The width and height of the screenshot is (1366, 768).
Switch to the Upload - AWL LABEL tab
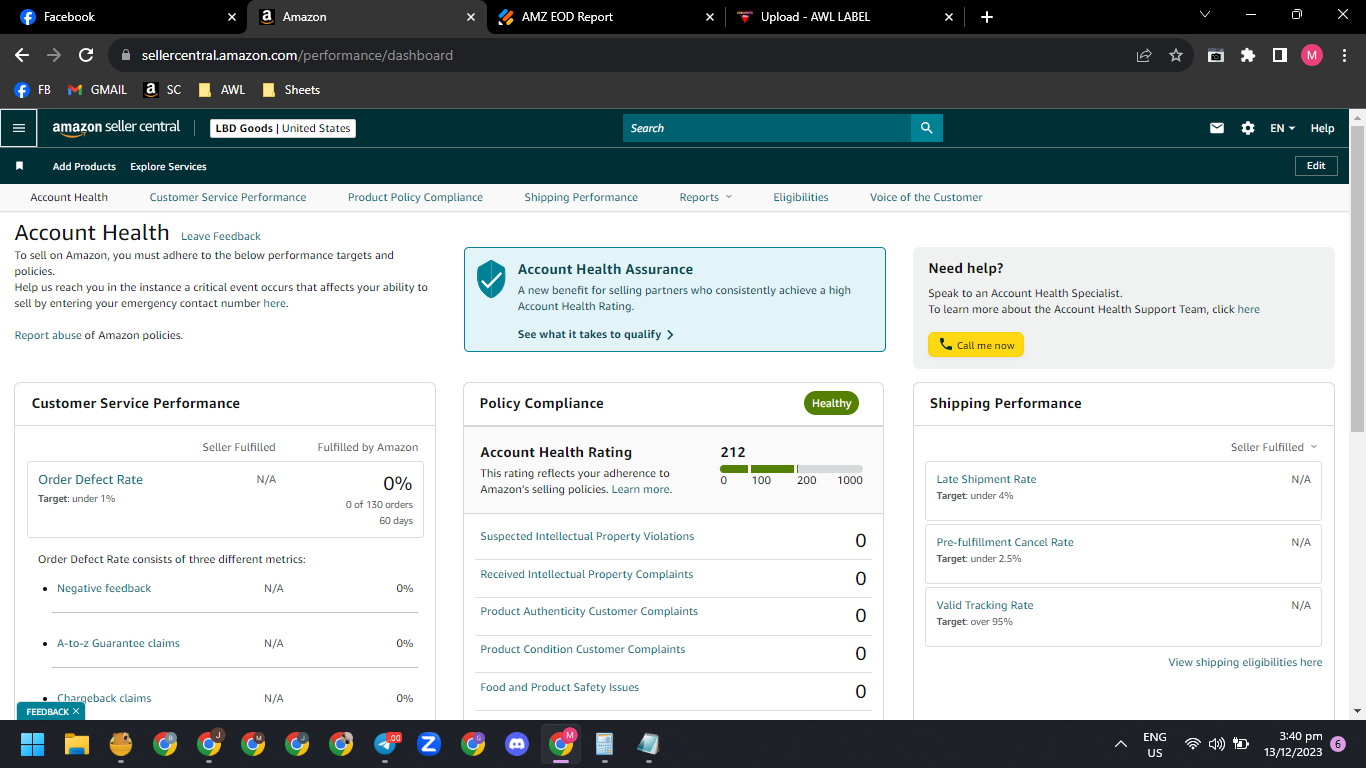[845, 17]
